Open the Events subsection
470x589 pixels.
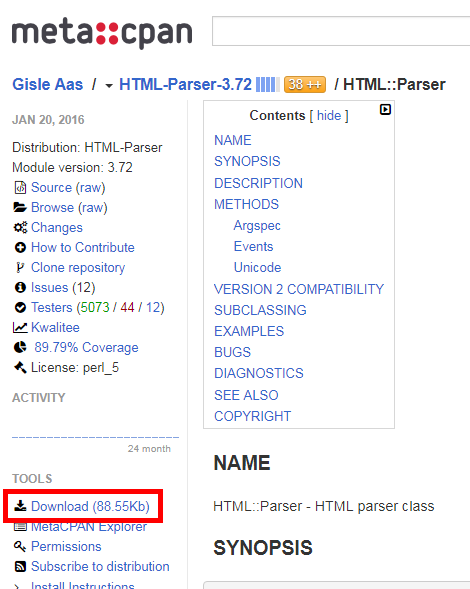click(x=253, y=246)
